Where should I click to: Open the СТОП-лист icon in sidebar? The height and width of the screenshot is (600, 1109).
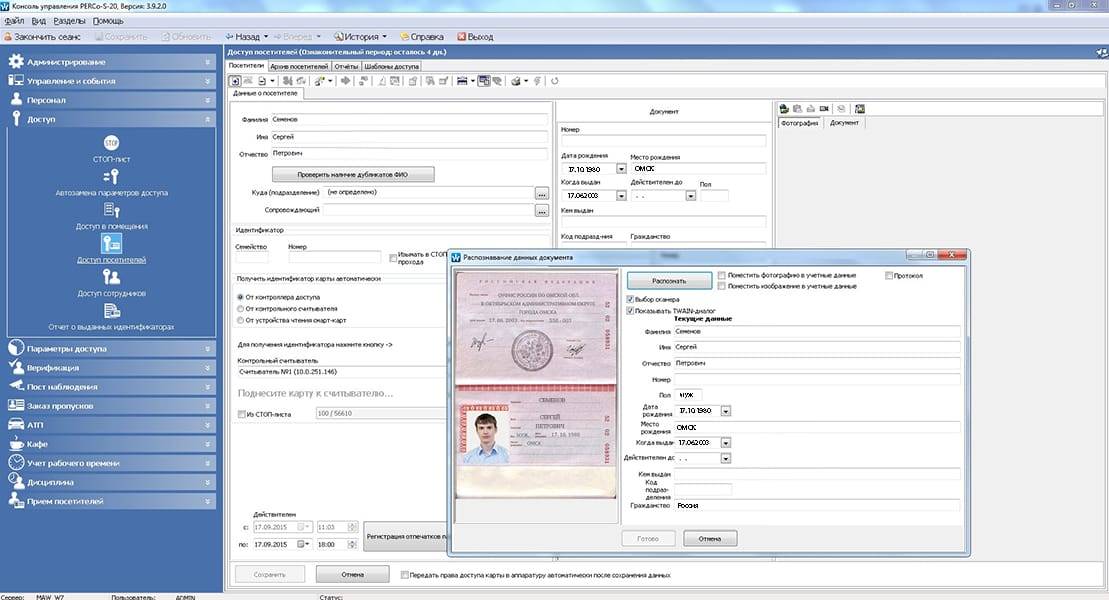(112, 142)
